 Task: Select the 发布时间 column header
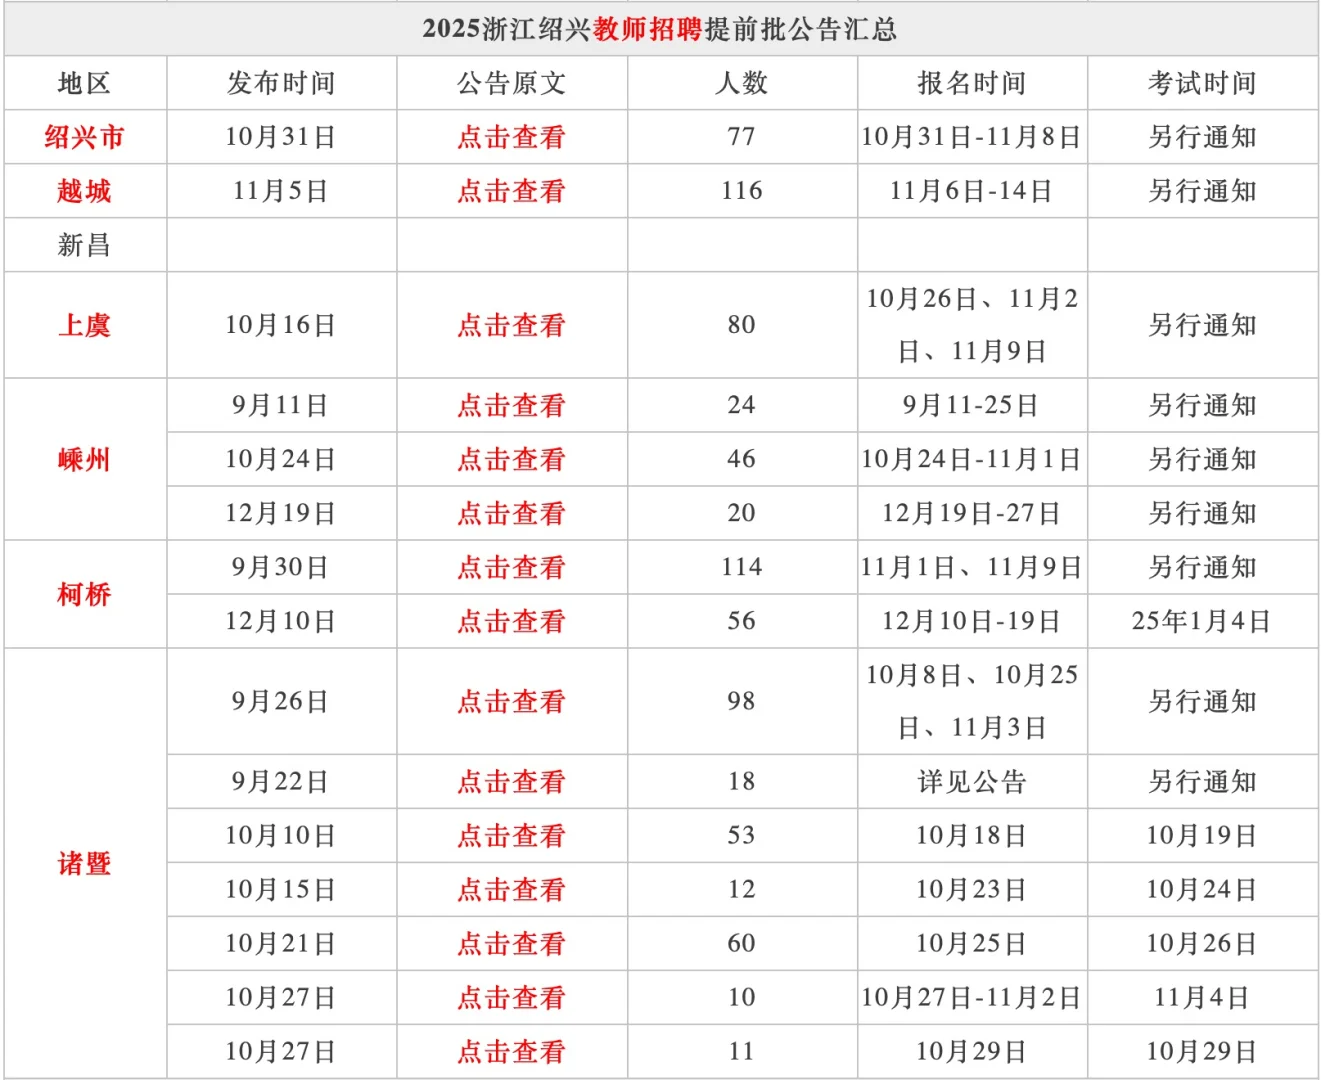[281, 83]
